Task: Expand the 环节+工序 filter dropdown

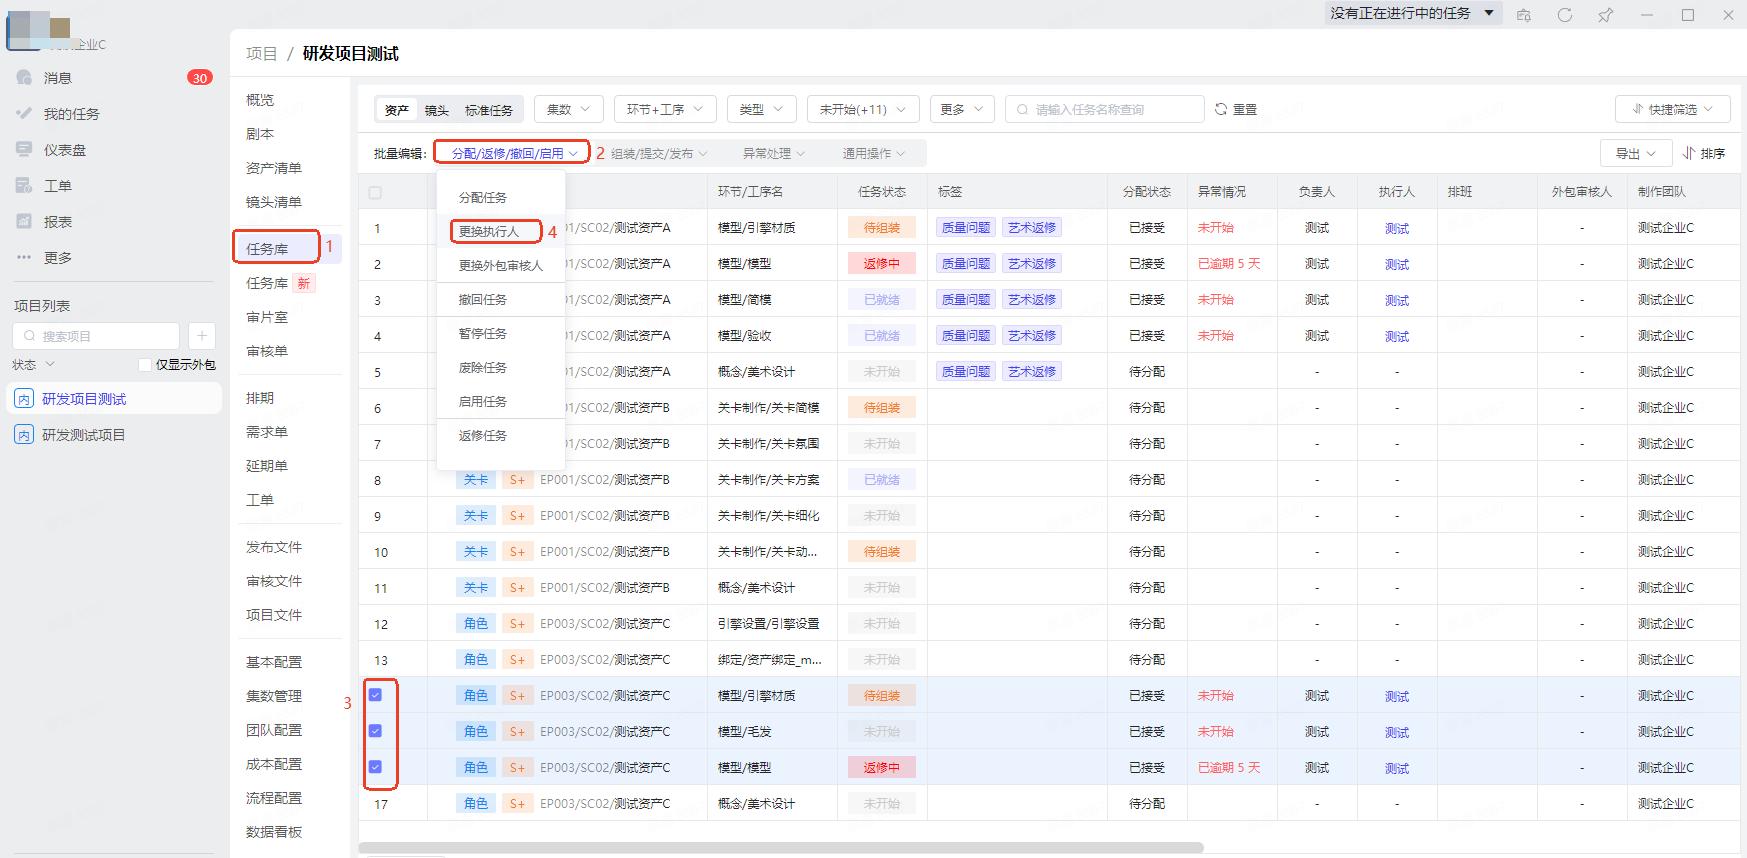Action: click(x=664, y=109)
